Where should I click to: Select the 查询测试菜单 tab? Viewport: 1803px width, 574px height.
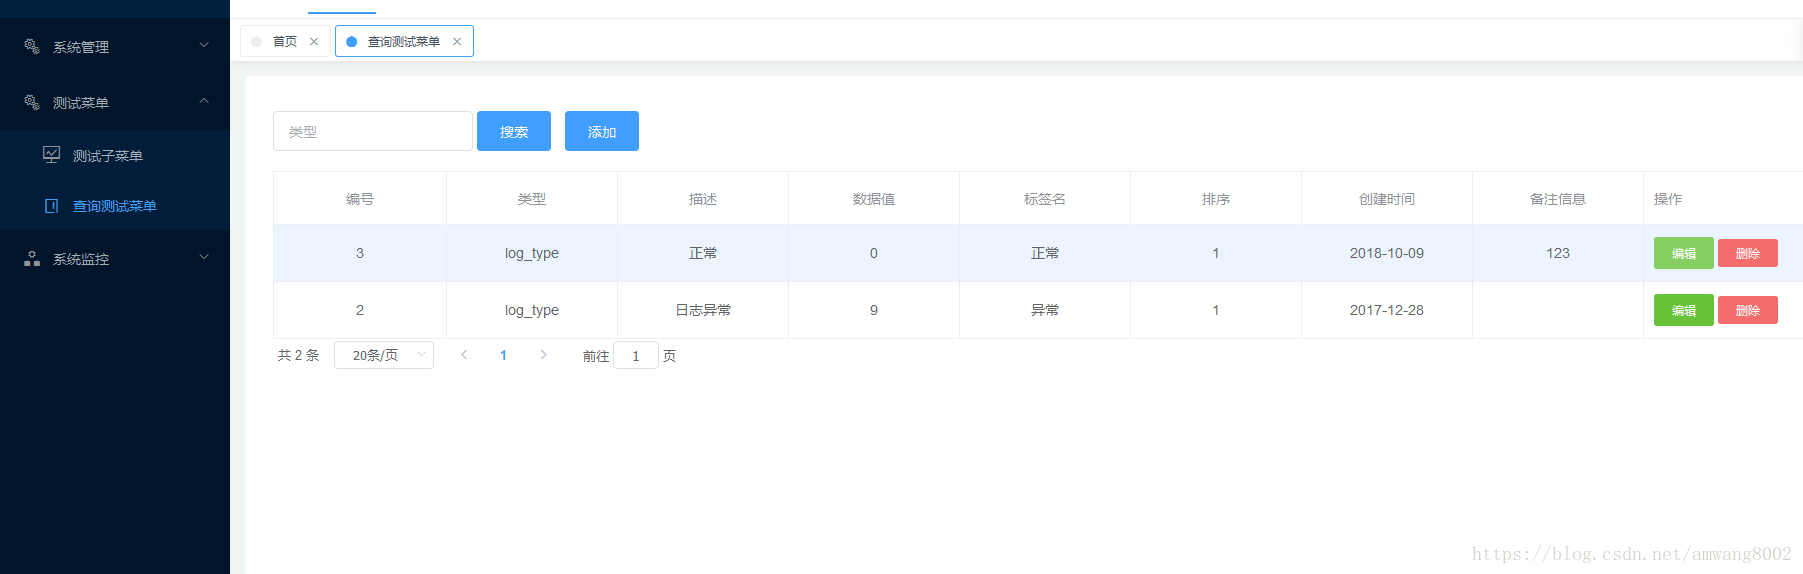coord(404,41)
